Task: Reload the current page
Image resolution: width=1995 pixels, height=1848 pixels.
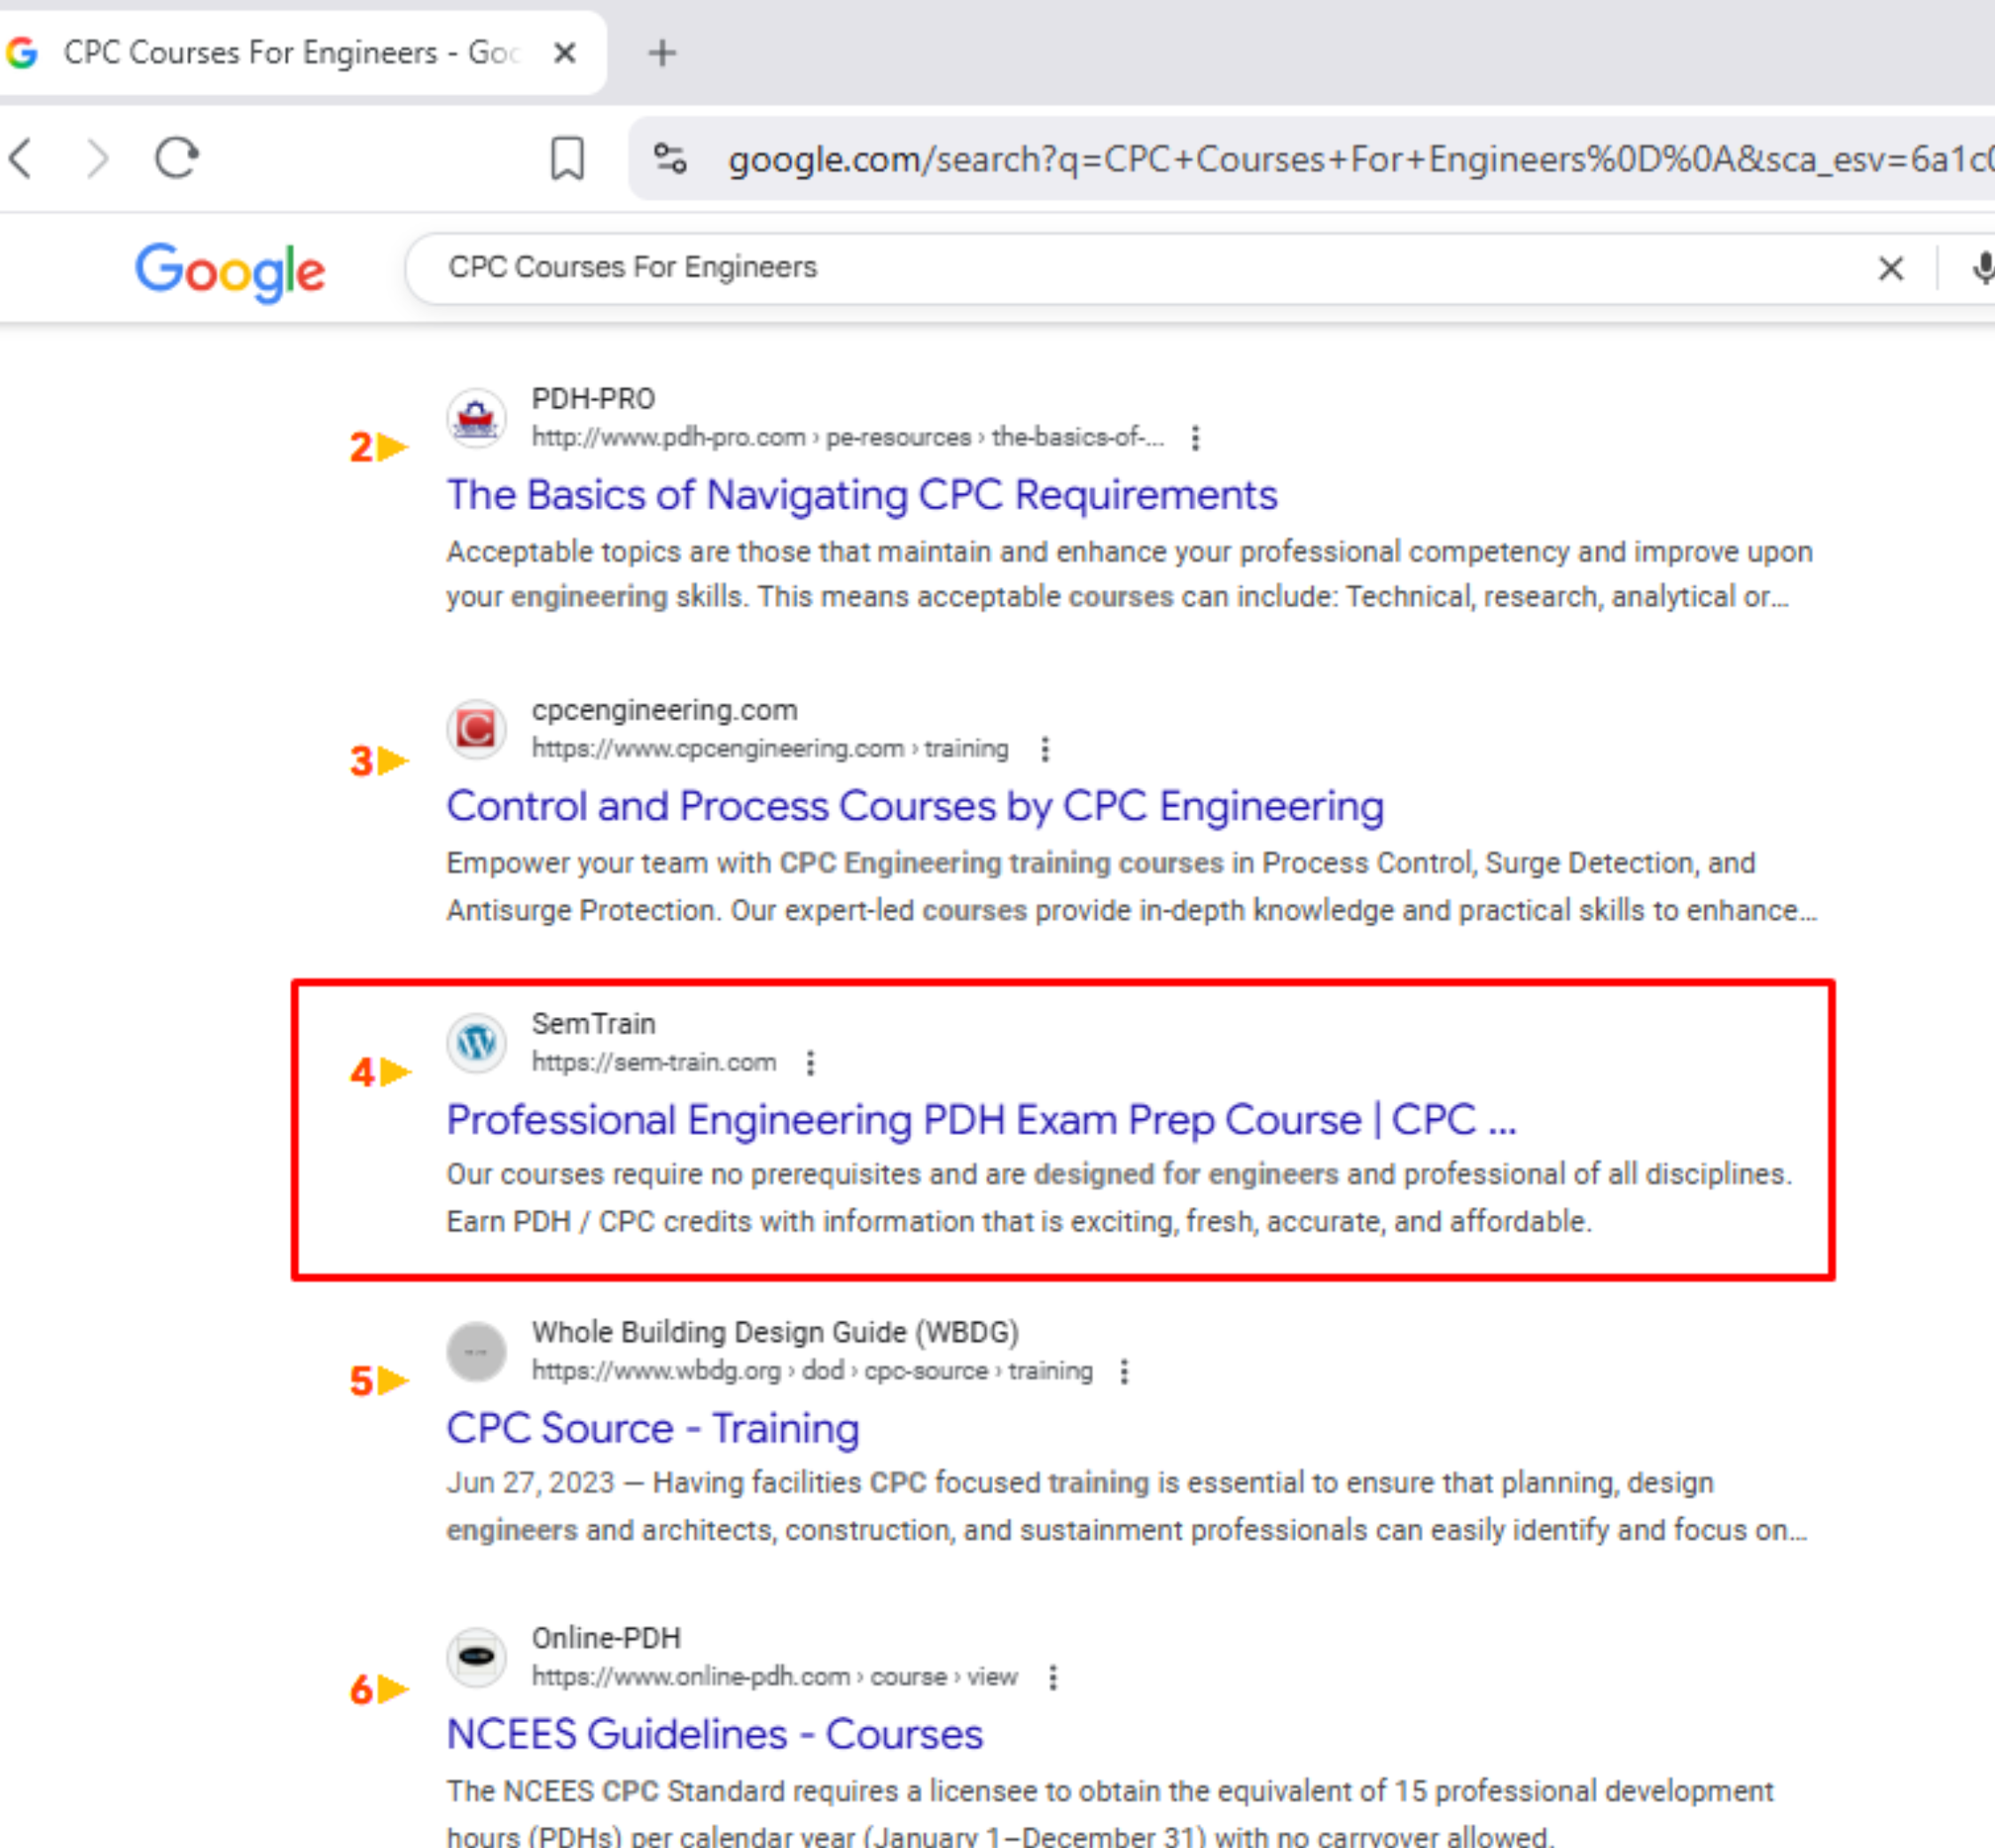Action: (177, 158)
